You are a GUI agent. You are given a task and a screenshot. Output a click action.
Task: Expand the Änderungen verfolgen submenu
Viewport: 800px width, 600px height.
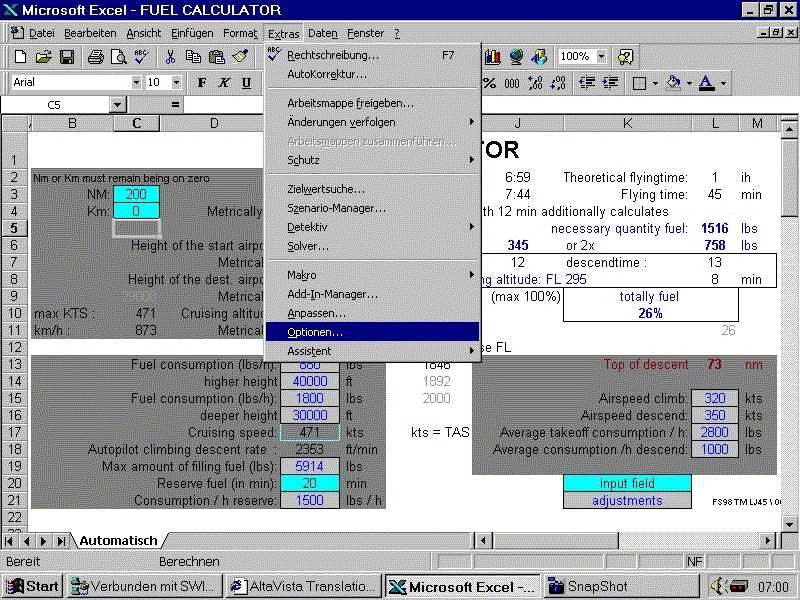tap(372, 122)
